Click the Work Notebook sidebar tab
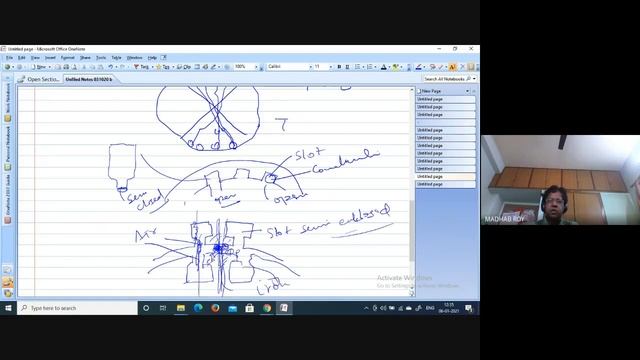The height and width of the screenshot is (360, 640). (x=8, y=102)
